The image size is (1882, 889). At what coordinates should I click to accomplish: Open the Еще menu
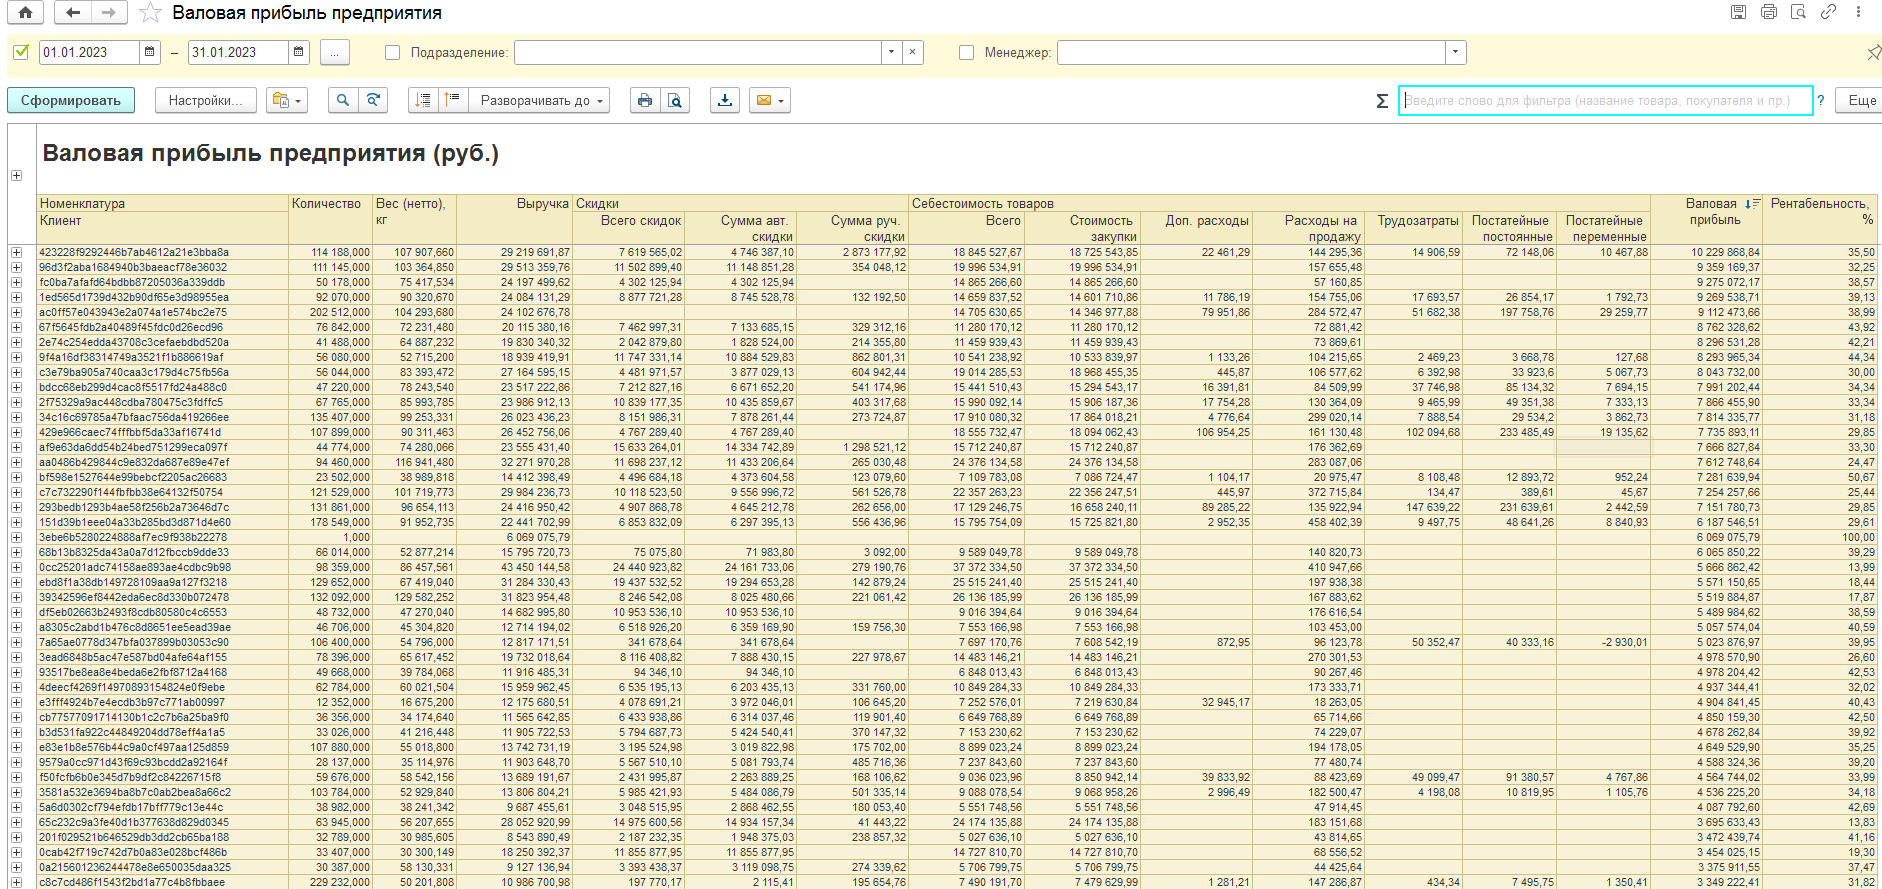tap(1861, 100)
